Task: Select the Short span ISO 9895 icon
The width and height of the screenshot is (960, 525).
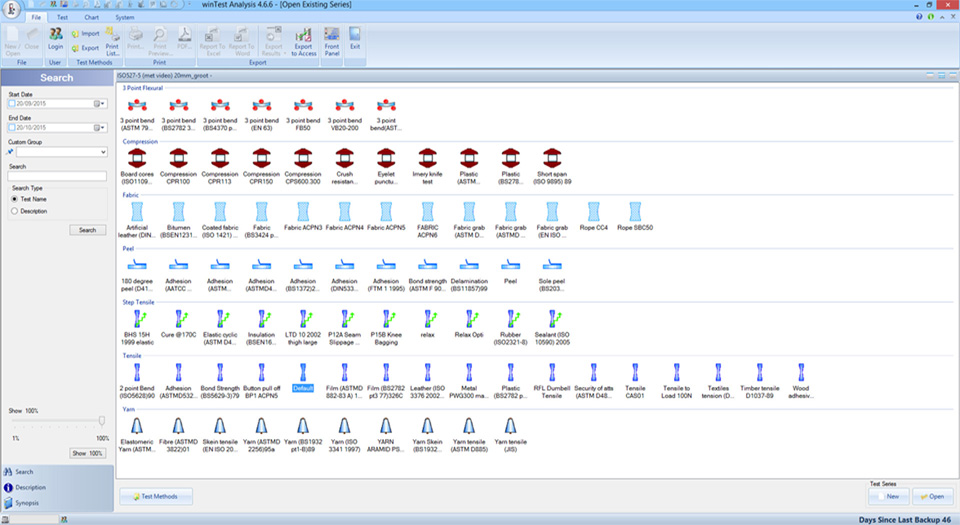Action: coord(552,158)
